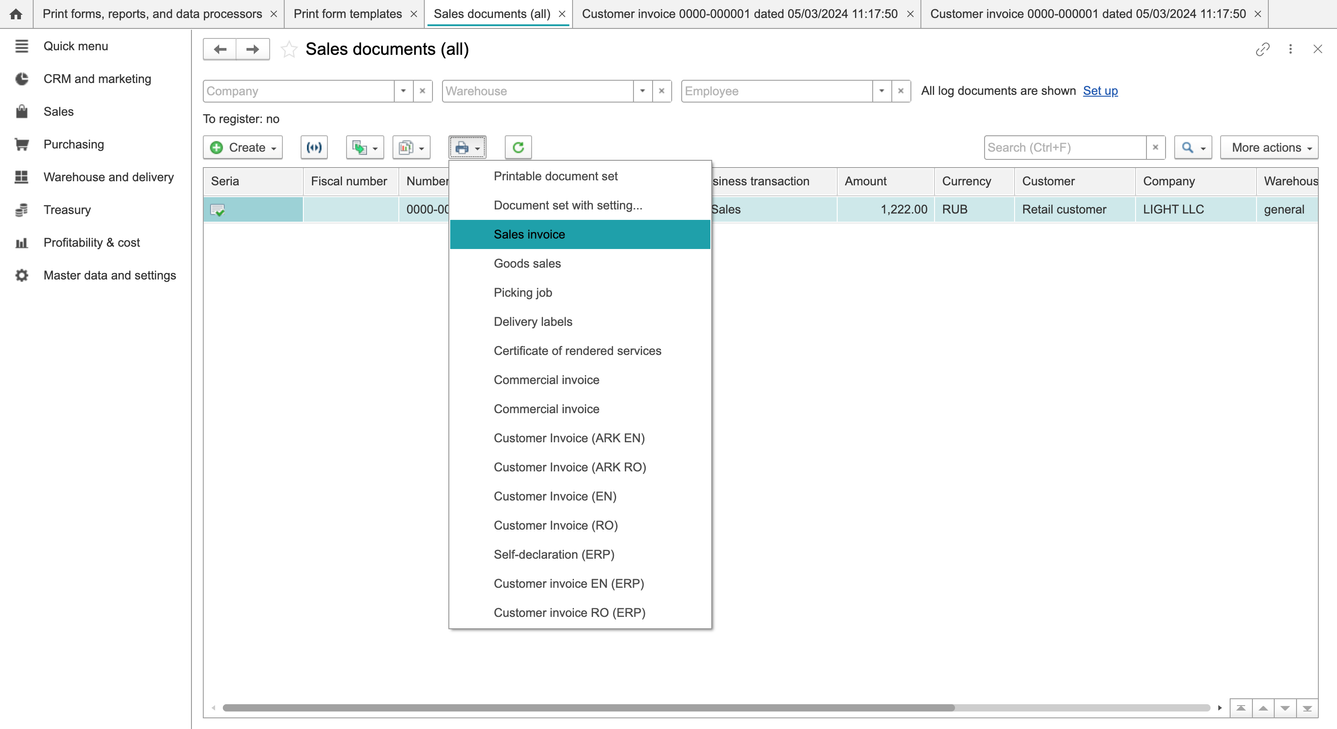Image resolution: width=1337 pixels, height=729 pixels.
Task: Open the Sales section in sidebar
Action: tap(58, 112)
